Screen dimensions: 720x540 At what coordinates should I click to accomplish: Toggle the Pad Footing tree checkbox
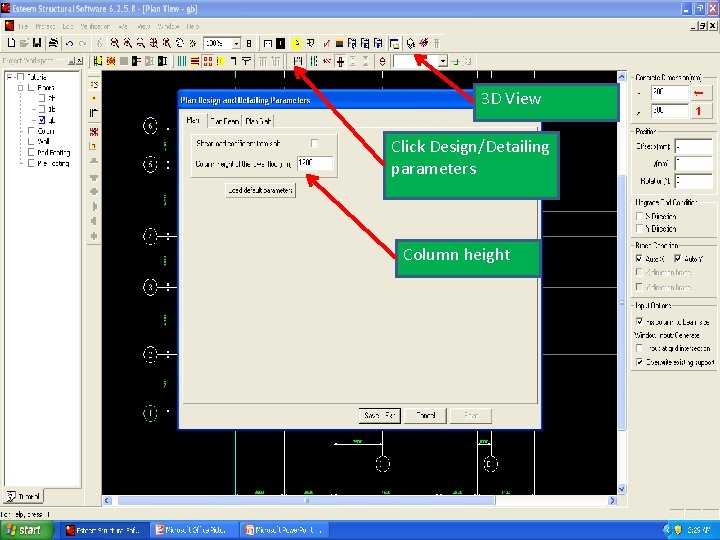31,152
